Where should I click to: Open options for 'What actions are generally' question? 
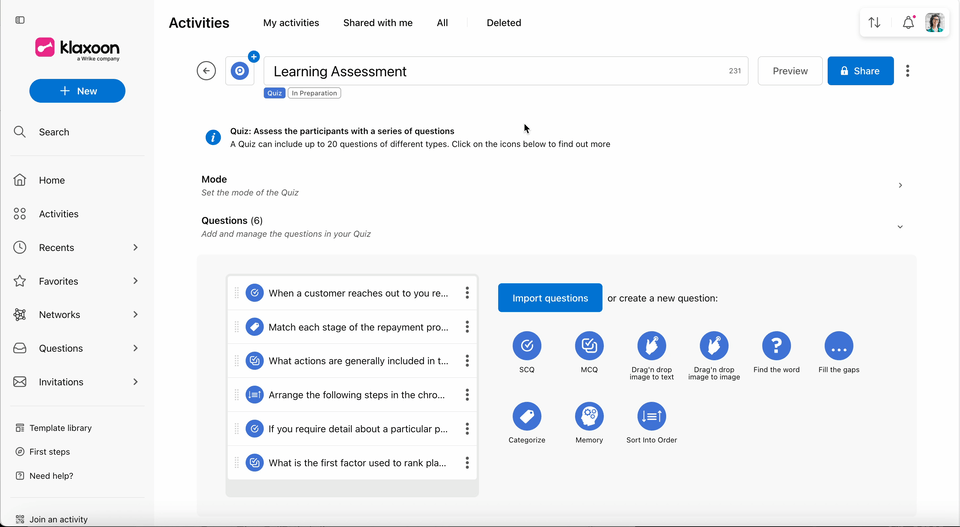467,361
